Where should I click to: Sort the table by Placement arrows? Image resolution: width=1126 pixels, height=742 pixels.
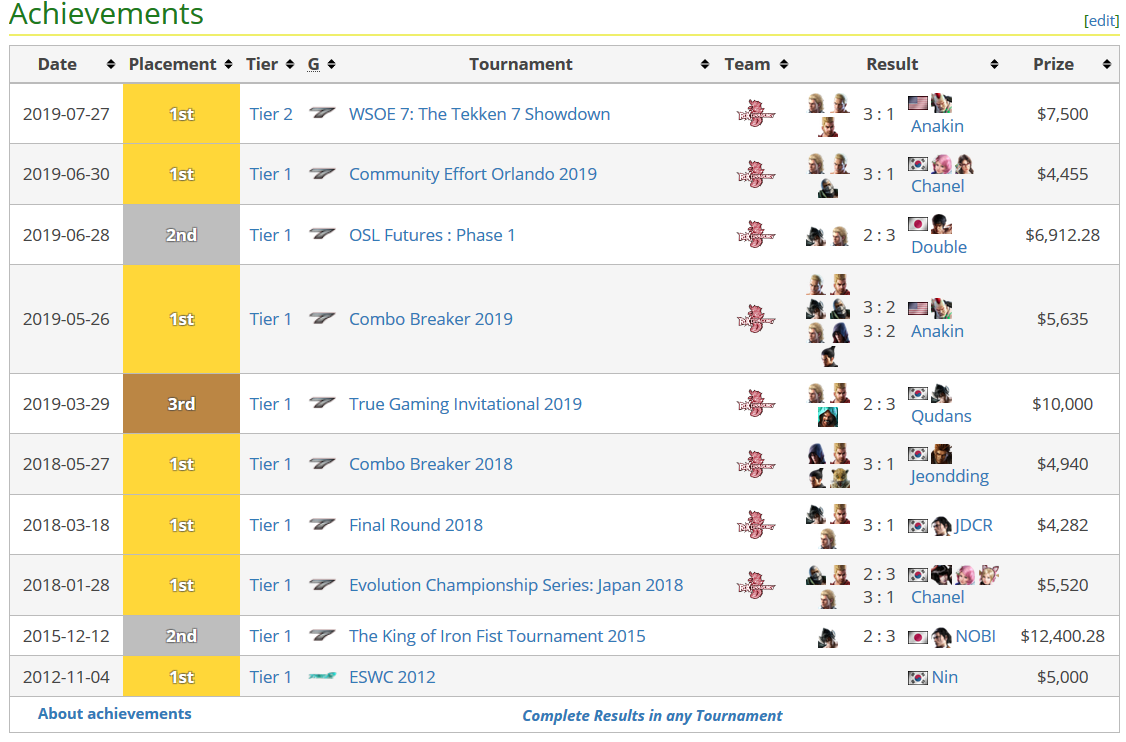click(229, 64)
